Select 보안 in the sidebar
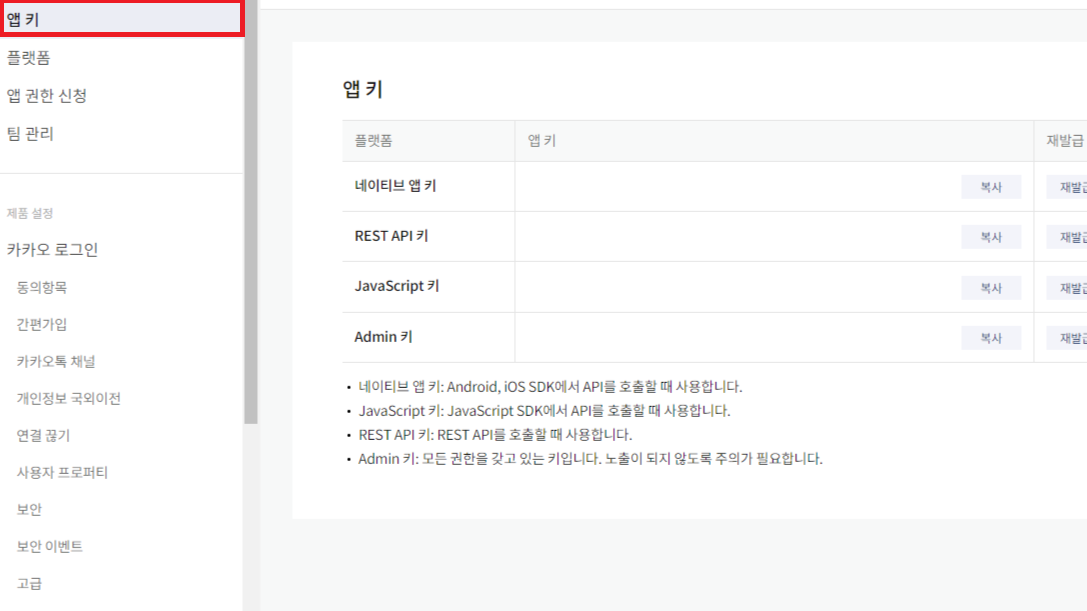1087x611 pixels. point(29,510)
